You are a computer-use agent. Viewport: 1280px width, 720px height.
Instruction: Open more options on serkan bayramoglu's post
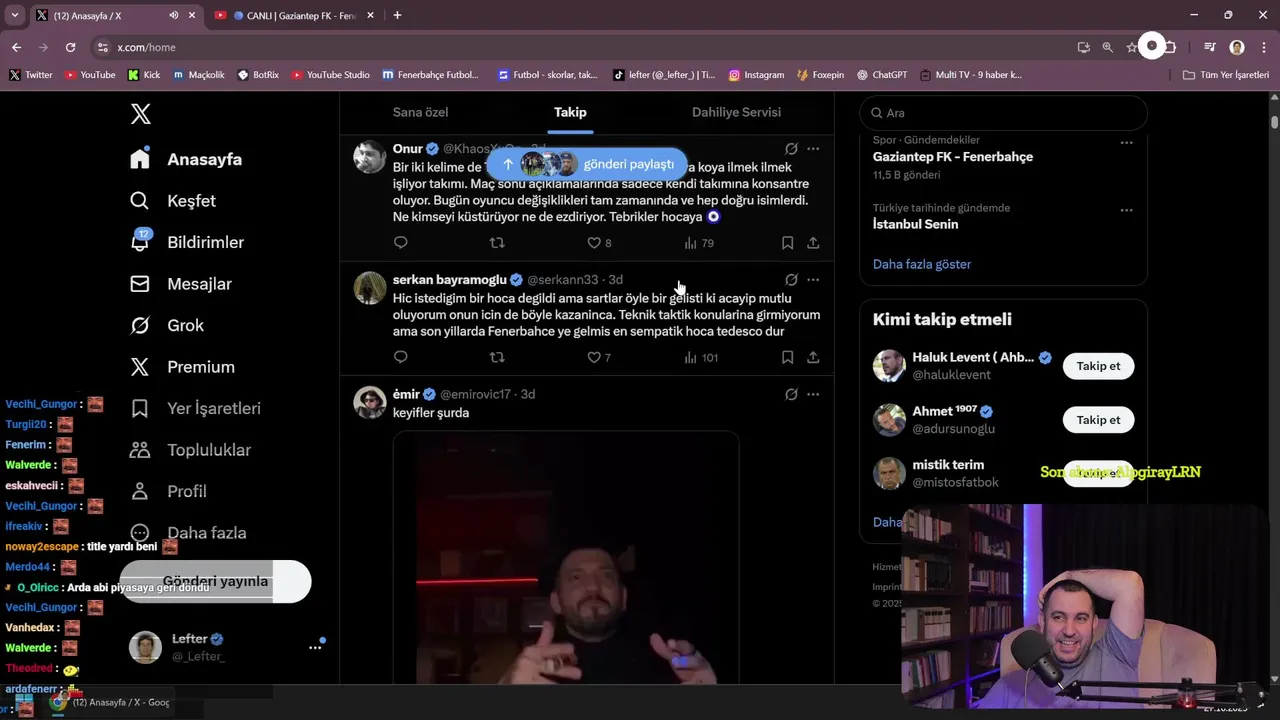click(x=813, y=280)
